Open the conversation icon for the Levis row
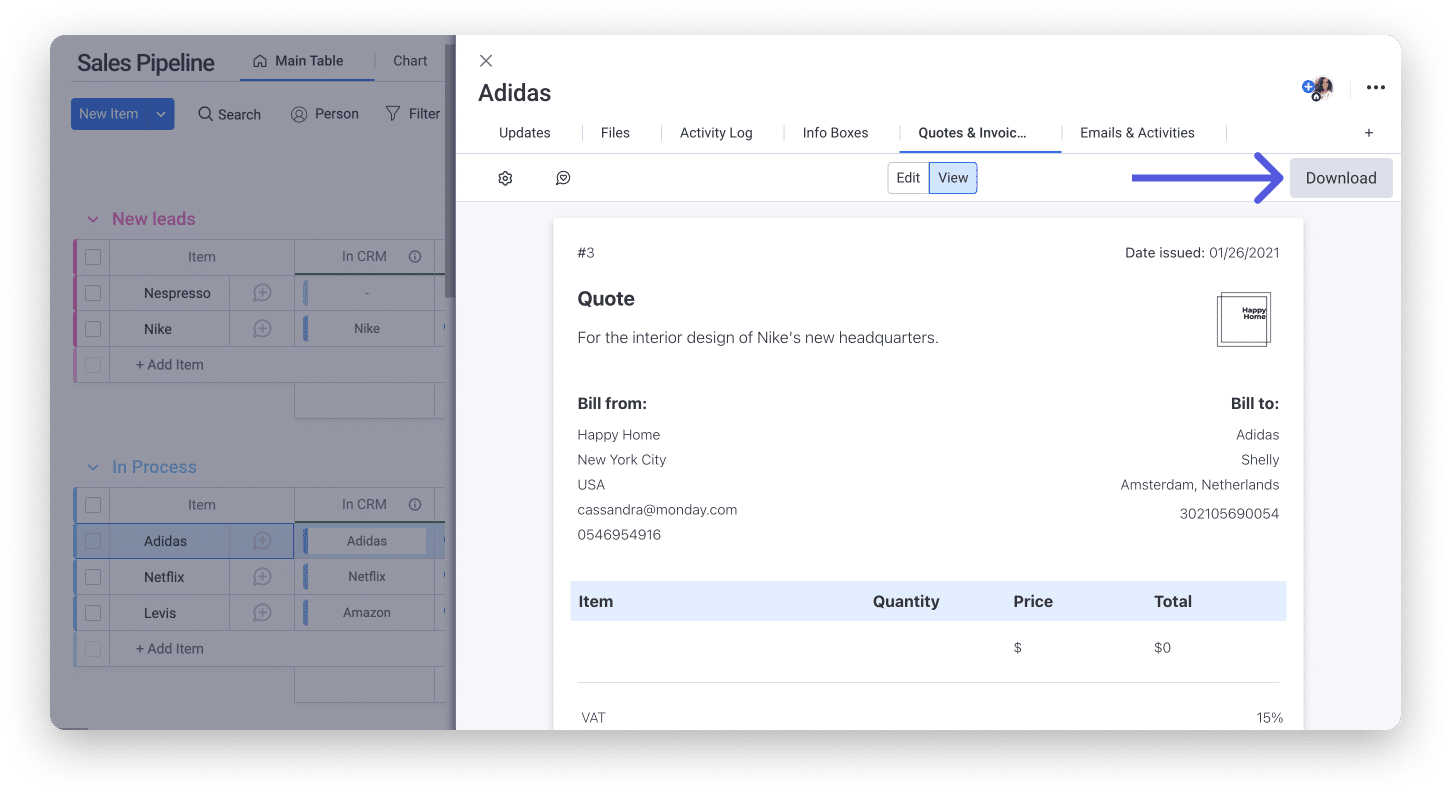Viewport: 1451px width, 795px height. coord(262,613)
